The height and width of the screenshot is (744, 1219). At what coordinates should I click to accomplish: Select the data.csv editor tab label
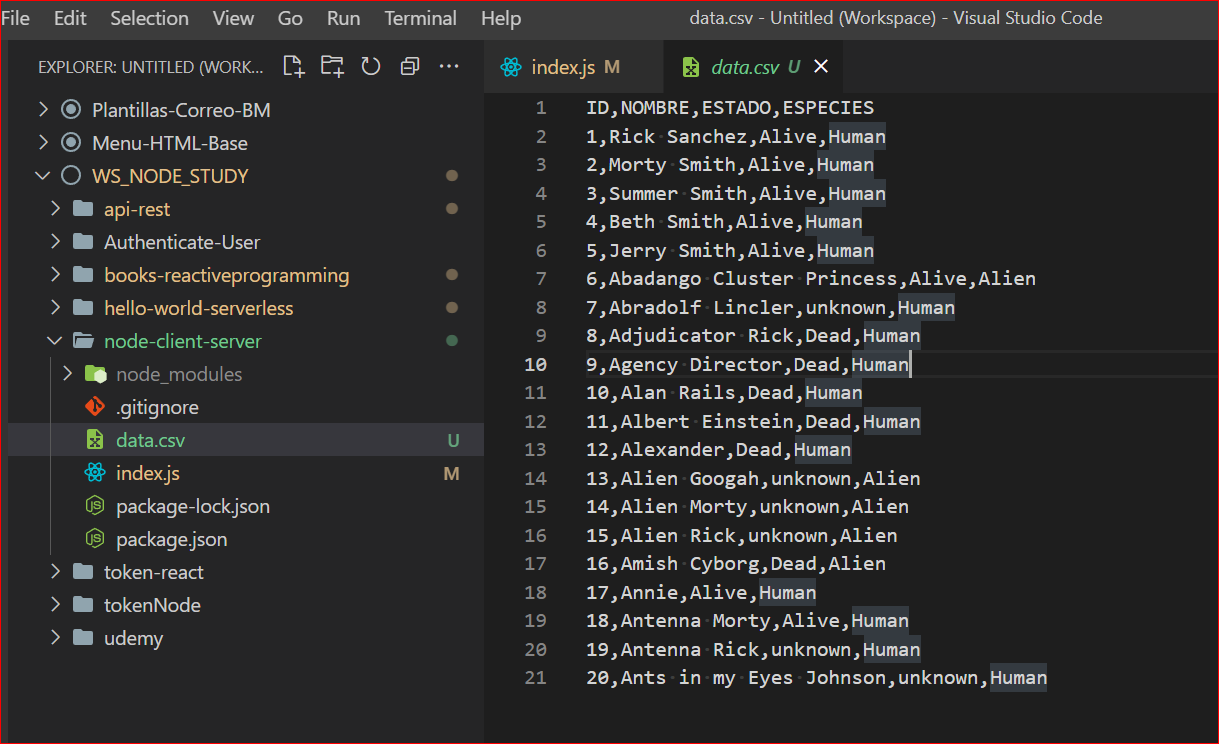[745, 67]
